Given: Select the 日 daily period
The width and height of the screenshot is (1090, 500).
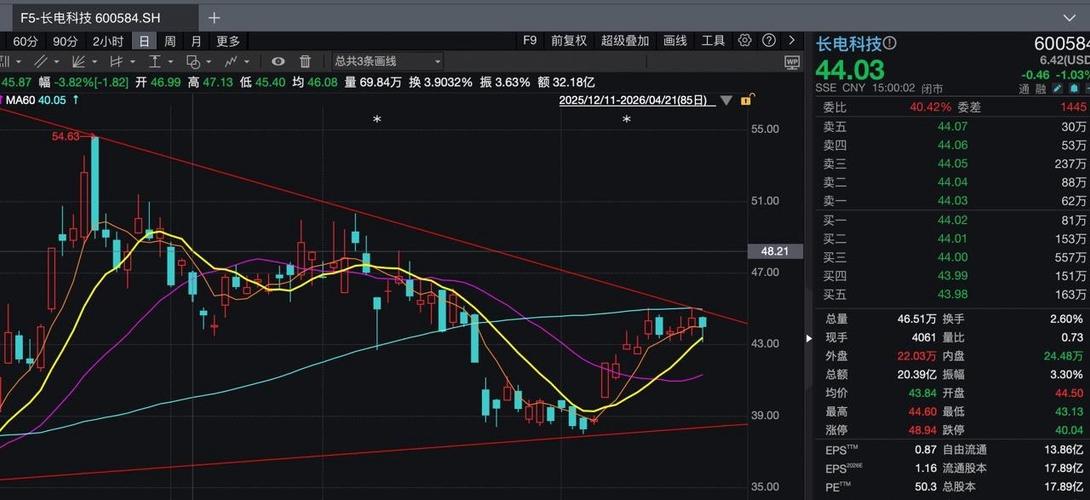Looking at the screenshot, I should click(144, 41).
